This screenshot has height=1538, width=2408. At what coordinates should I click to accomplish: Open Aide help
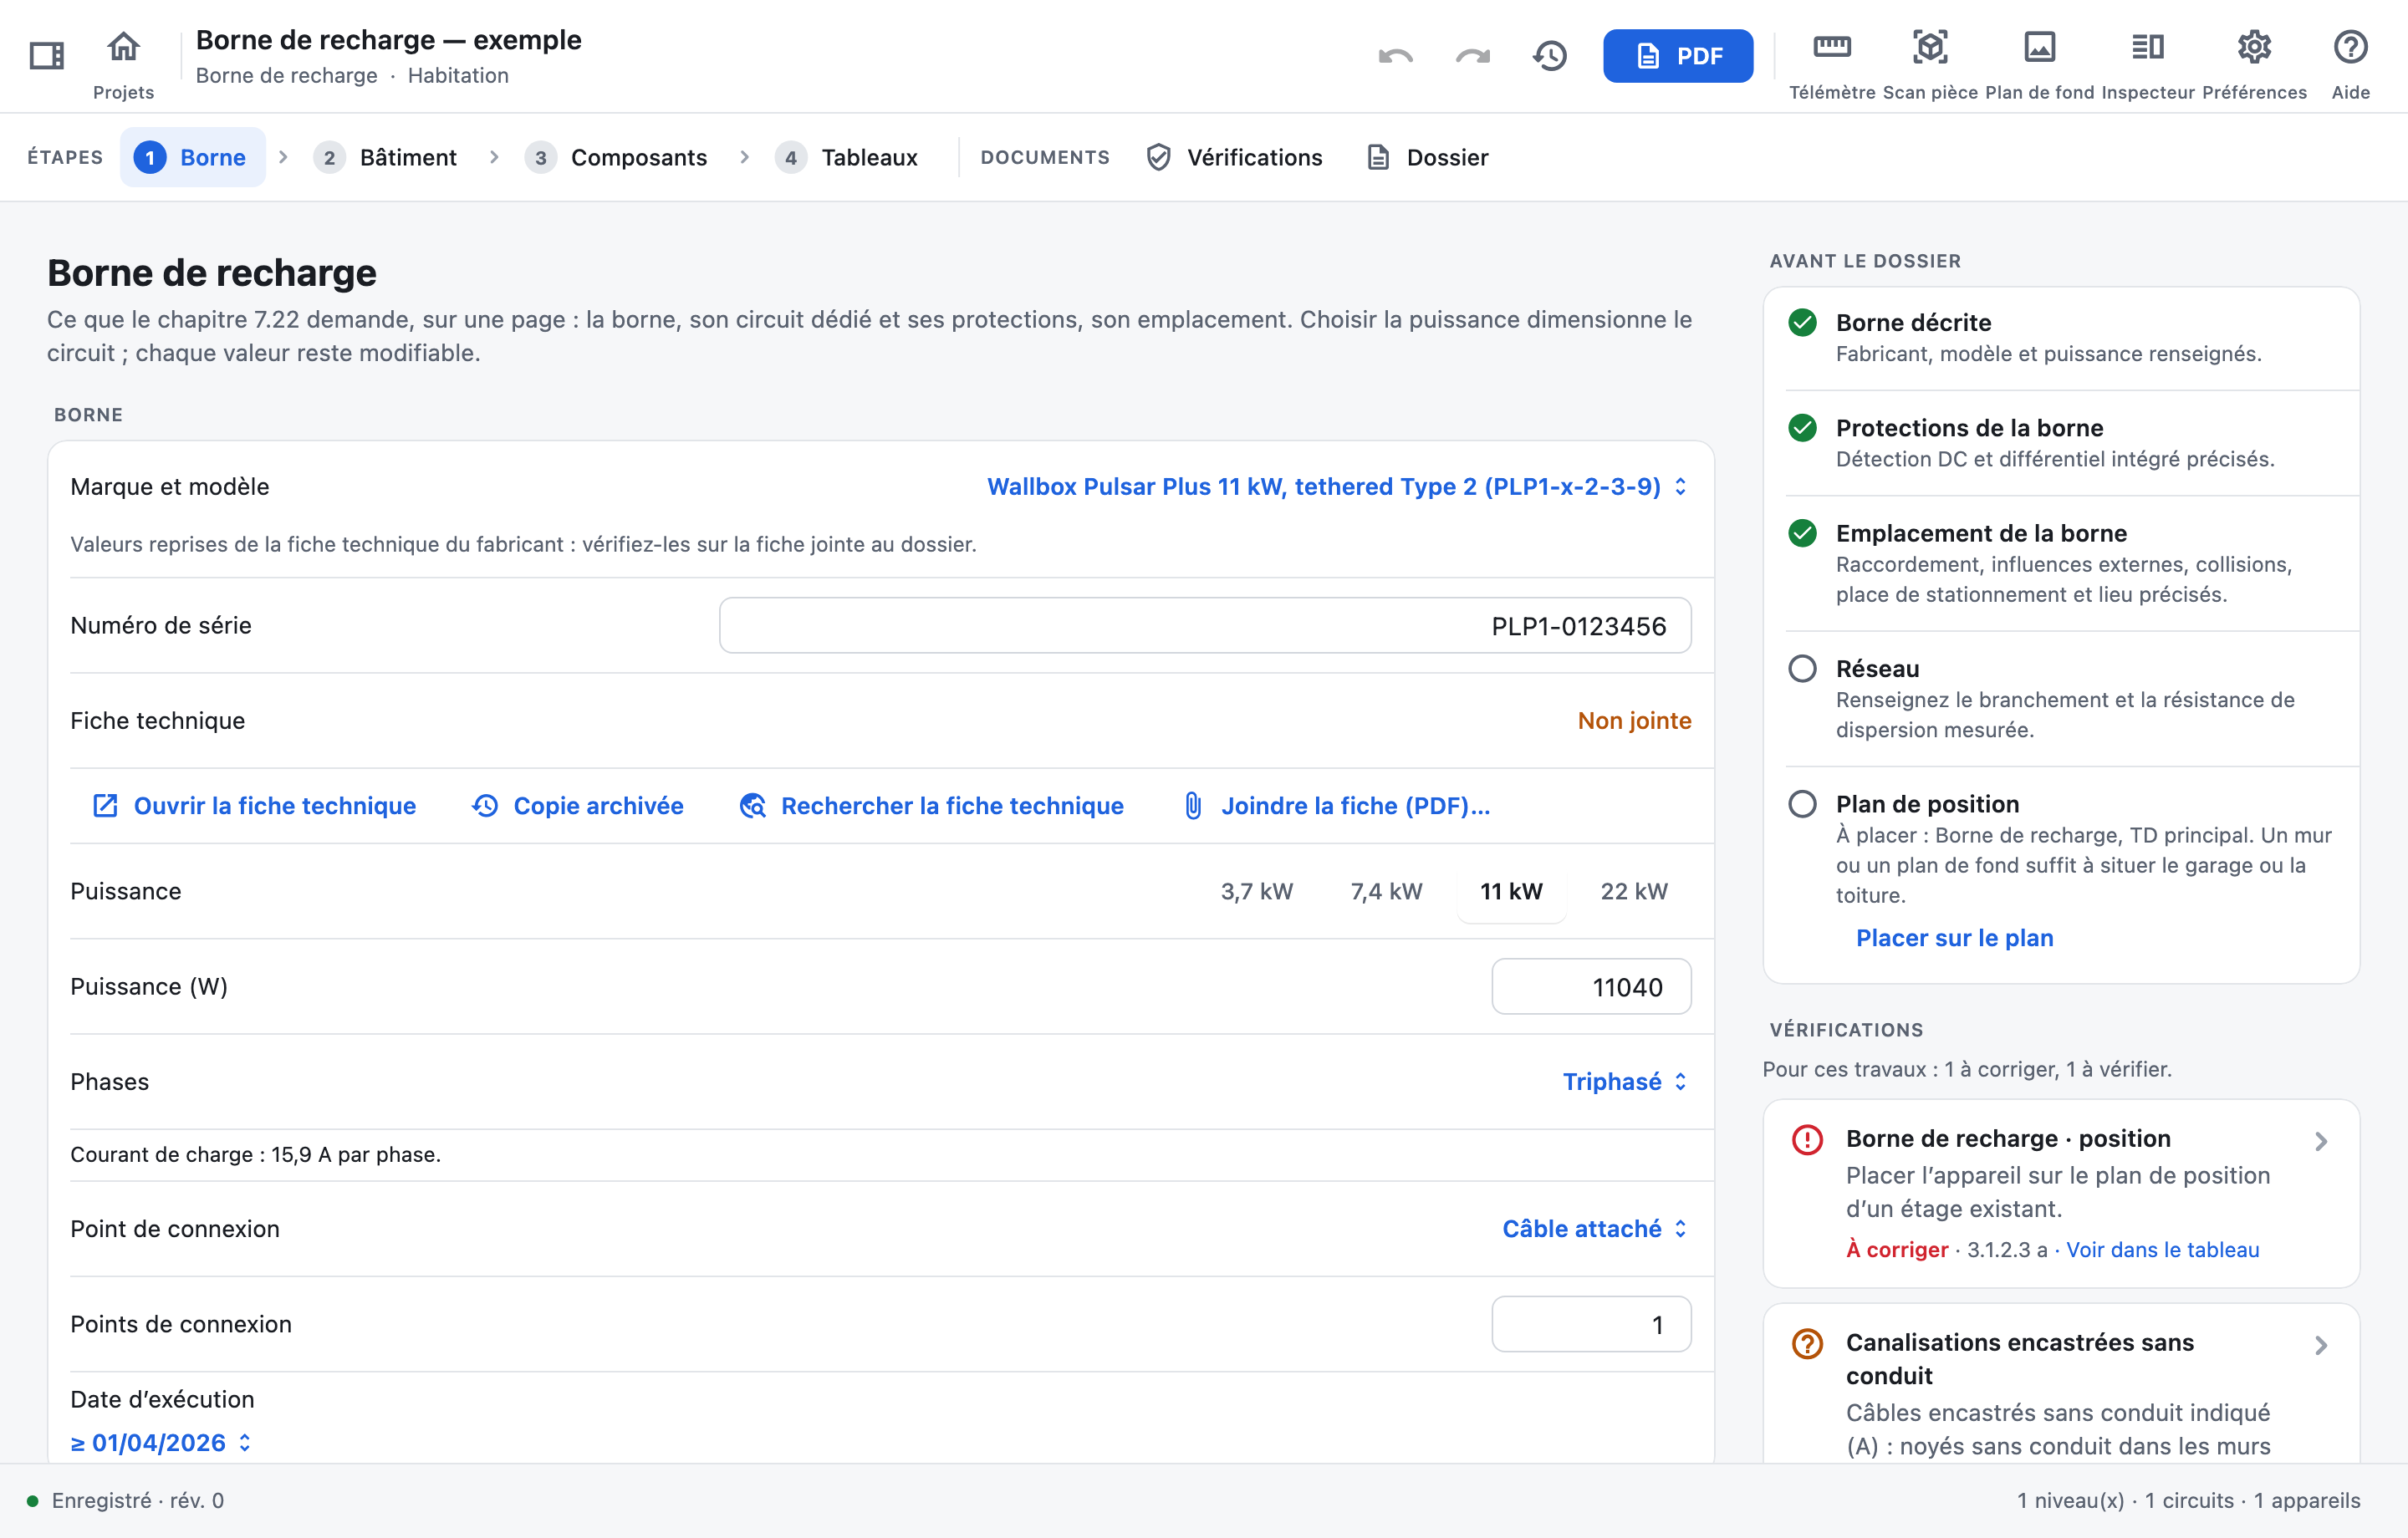2350,64
